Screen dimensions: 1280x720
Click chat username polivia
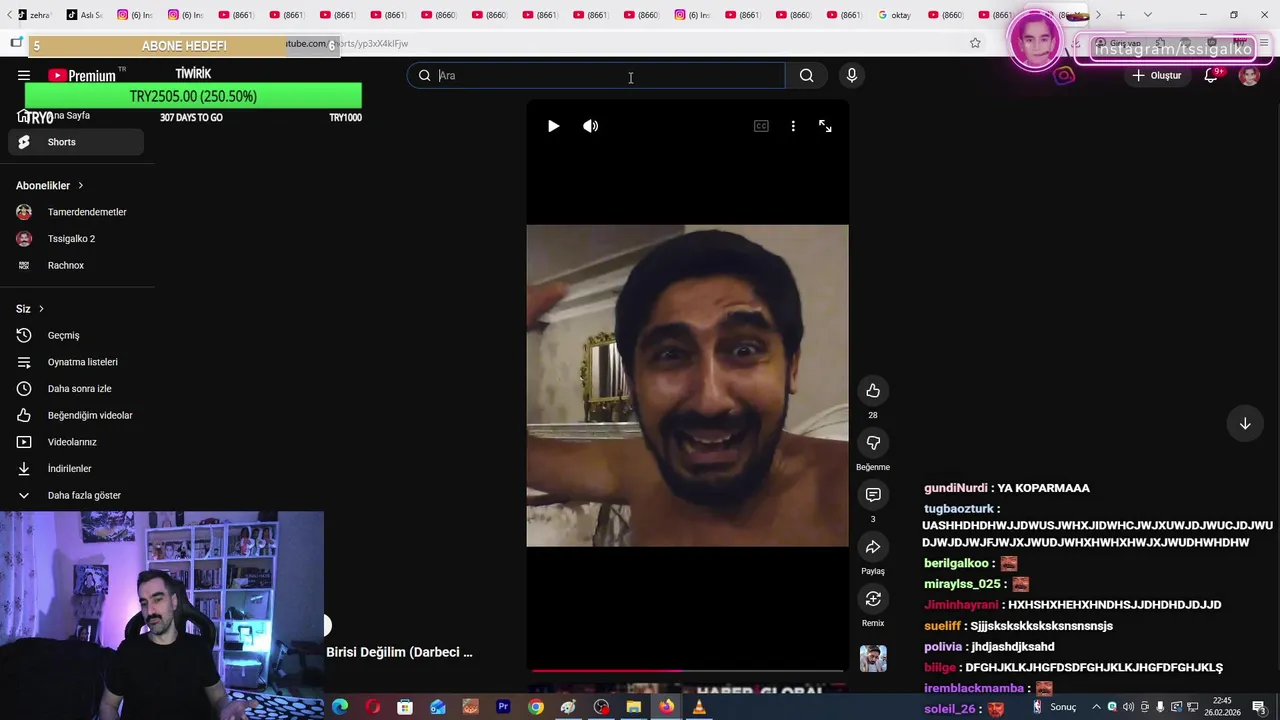(x=943, y=647)
